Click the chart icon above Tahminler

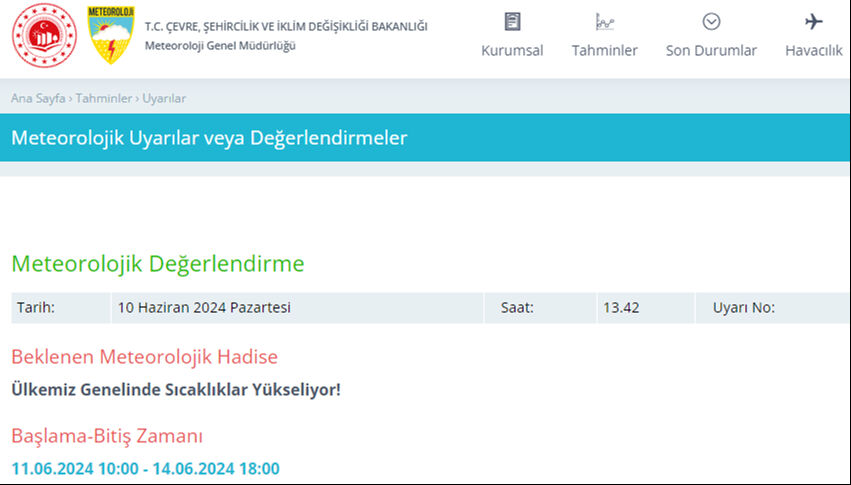point(604,21)
